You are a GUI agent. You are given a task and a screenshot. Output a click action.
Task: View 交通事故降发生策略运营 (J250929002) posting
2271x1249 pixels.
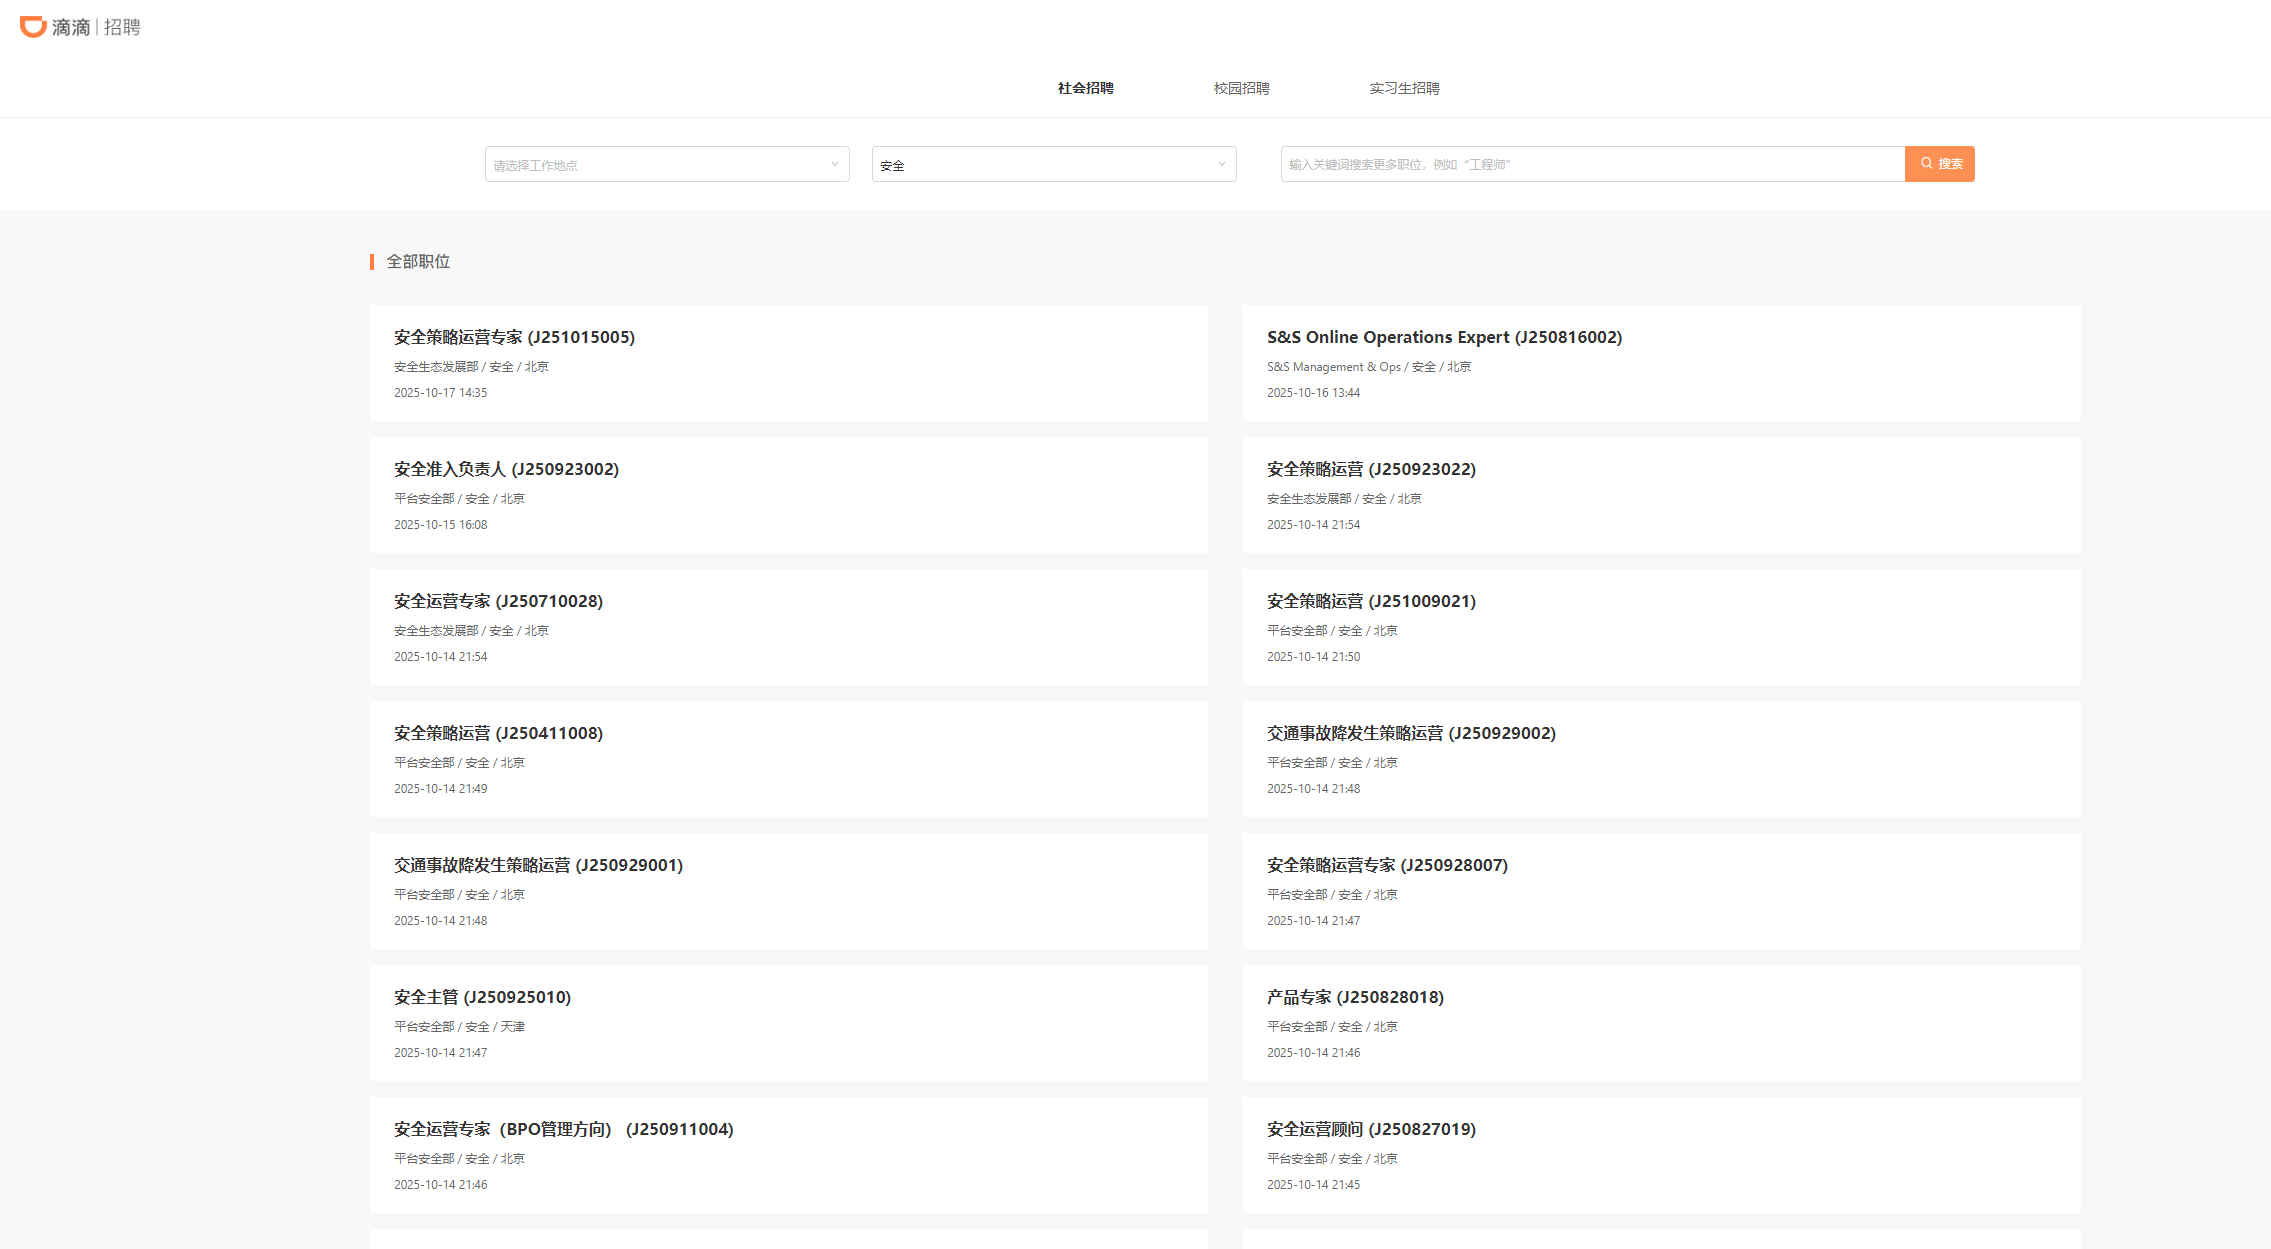tap(1411, 734)
